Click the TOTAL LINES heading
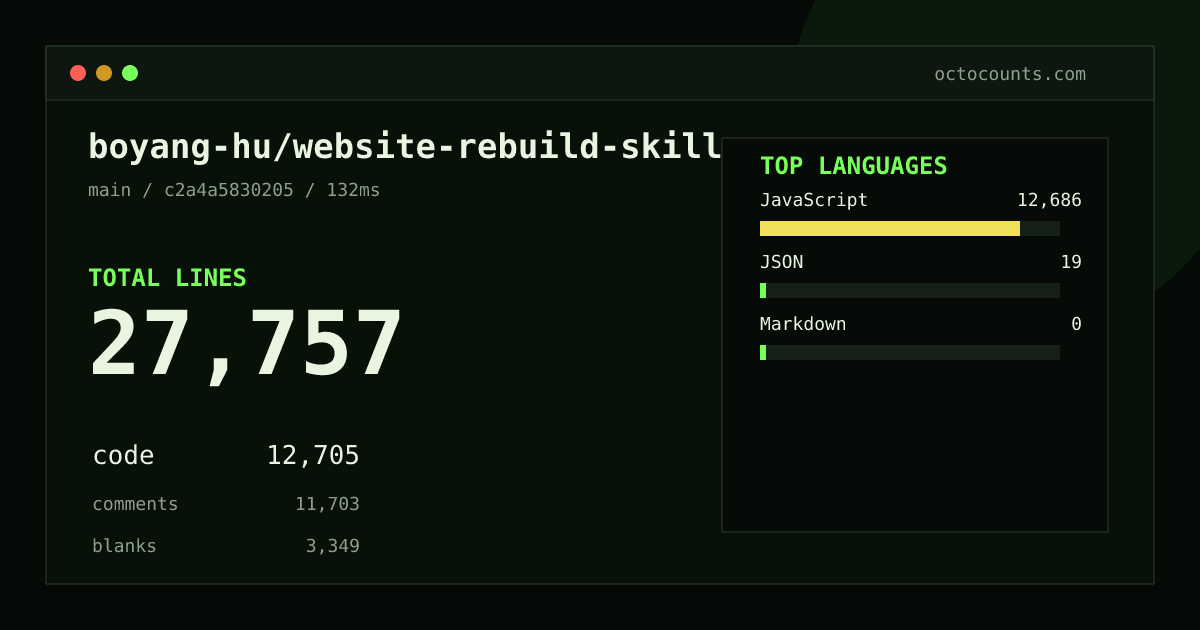Image resolution: width=1200 pixels, height=630 pixels. click(x=167, y=278)
